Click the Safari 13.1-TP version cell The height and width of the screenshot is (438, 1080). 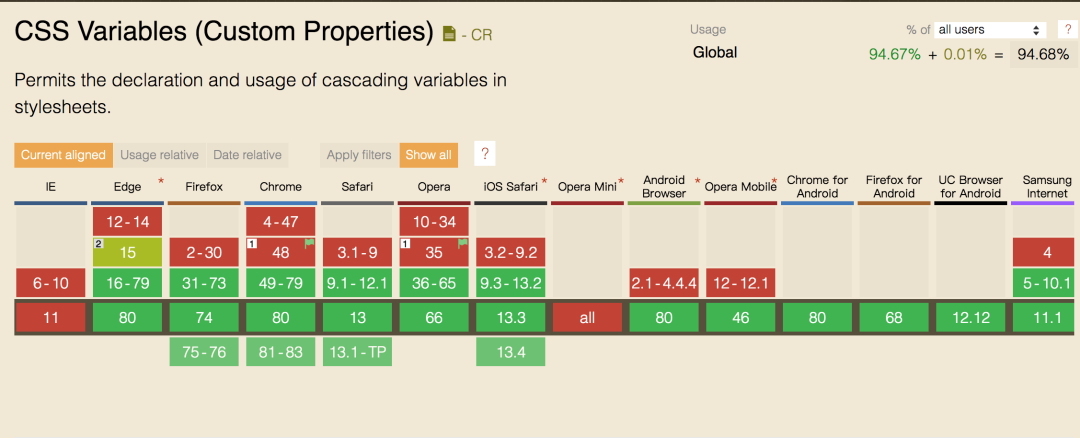point(358,352)
